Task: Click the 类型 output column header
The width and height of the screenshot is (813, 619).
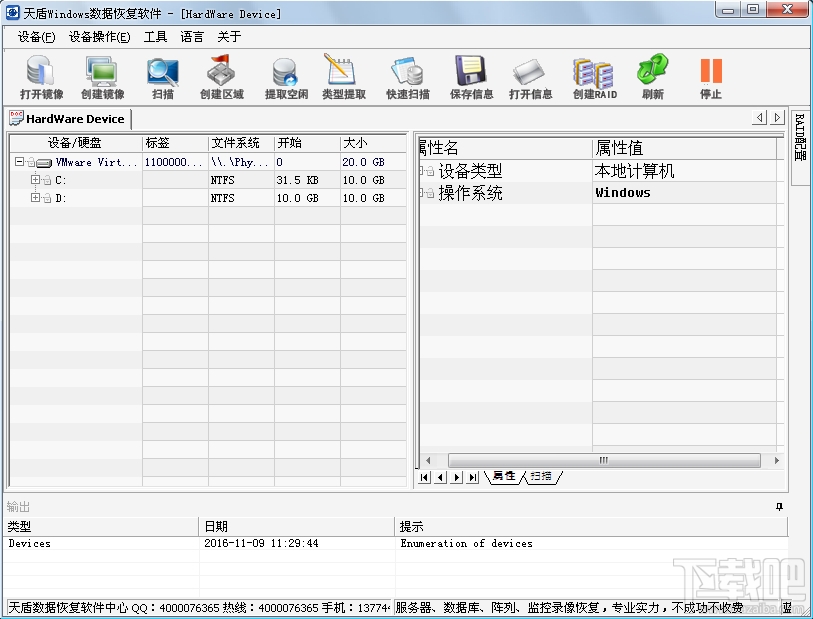Action: (x=101, y=527)
